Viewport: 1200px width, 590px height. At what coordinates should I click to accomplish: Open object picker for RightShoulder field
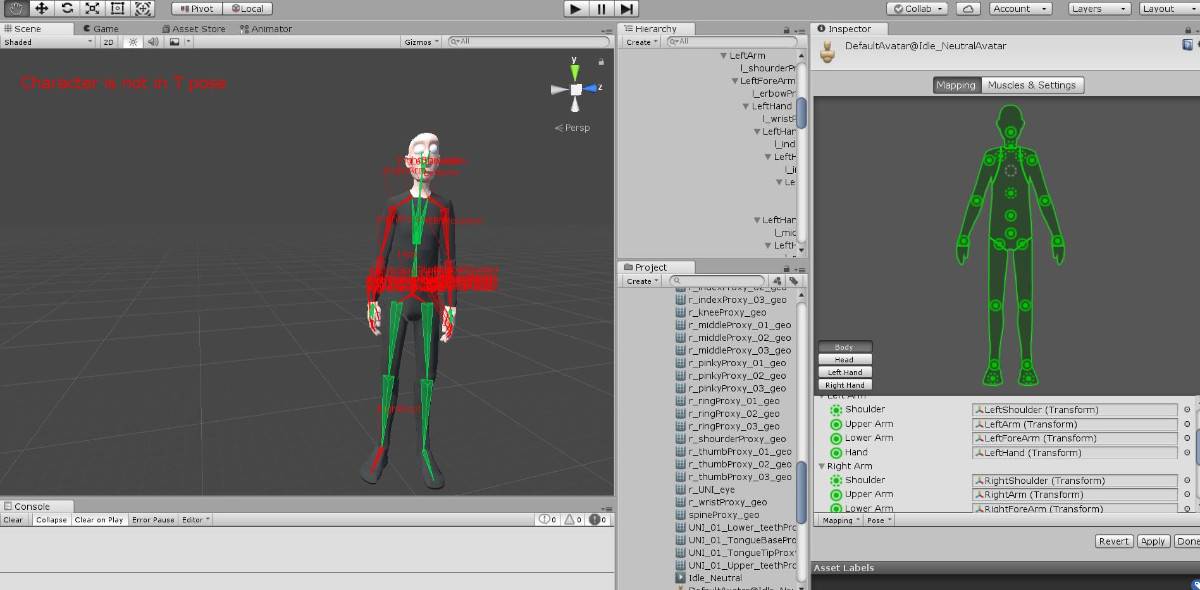(1187, 481)
